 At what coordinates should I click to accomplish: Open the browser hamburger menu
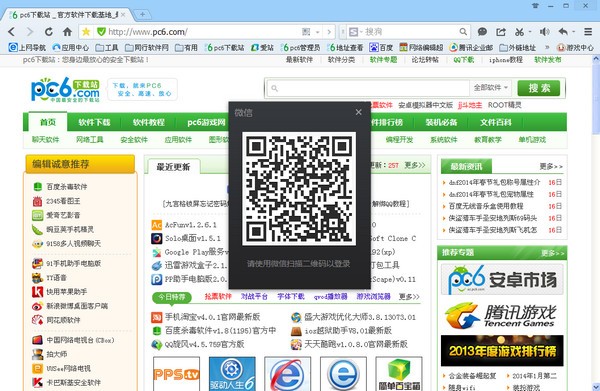coord(588,32)
